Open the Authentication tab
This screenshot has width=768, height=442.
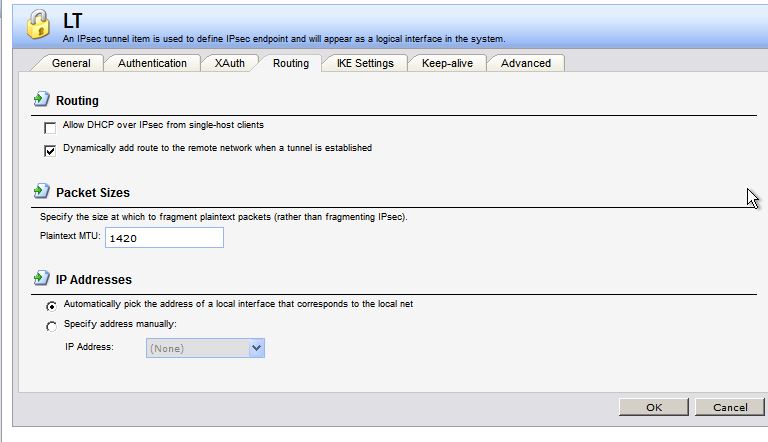[x=152, y=63]
